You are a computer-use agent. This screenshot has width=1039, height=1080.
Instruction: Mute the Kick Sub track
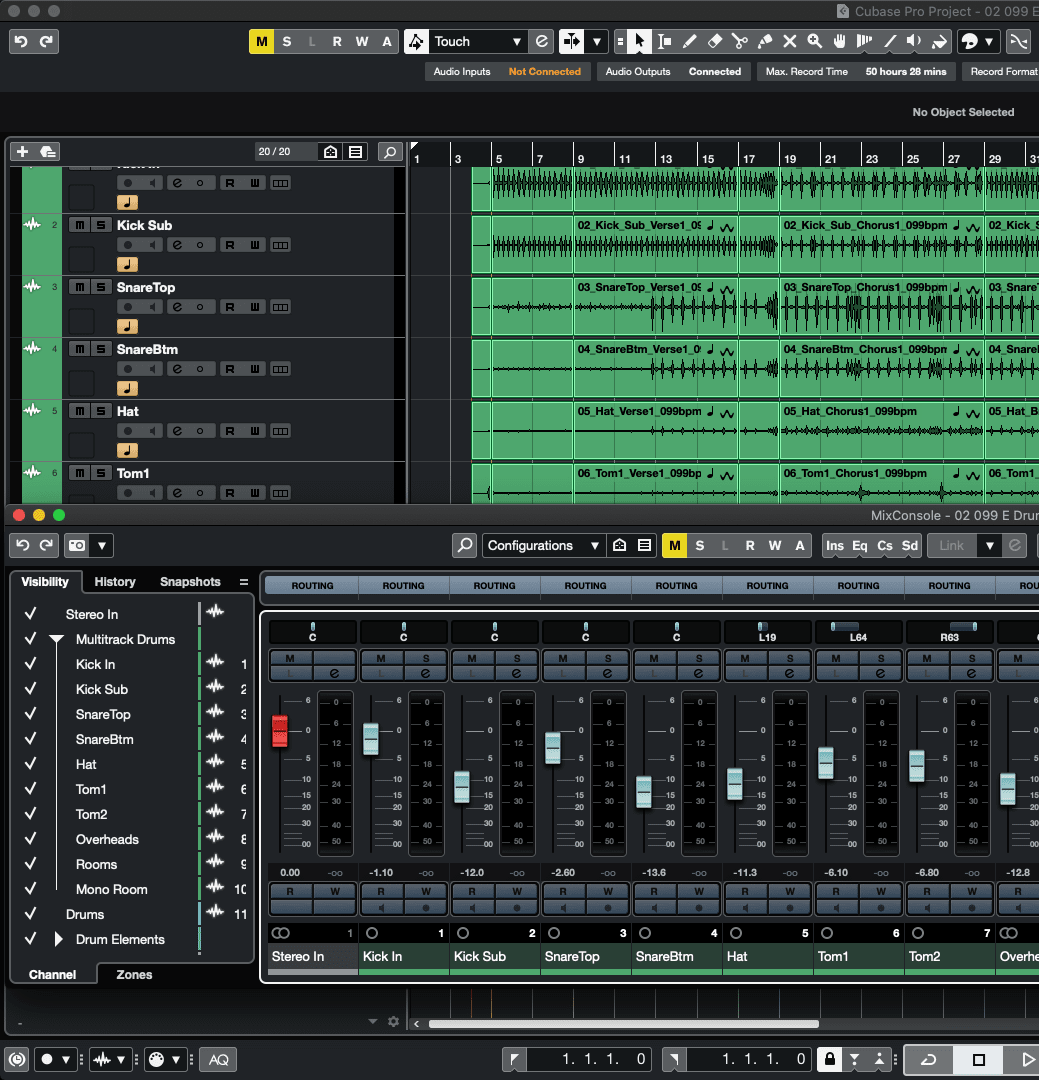tap(79, 225)
